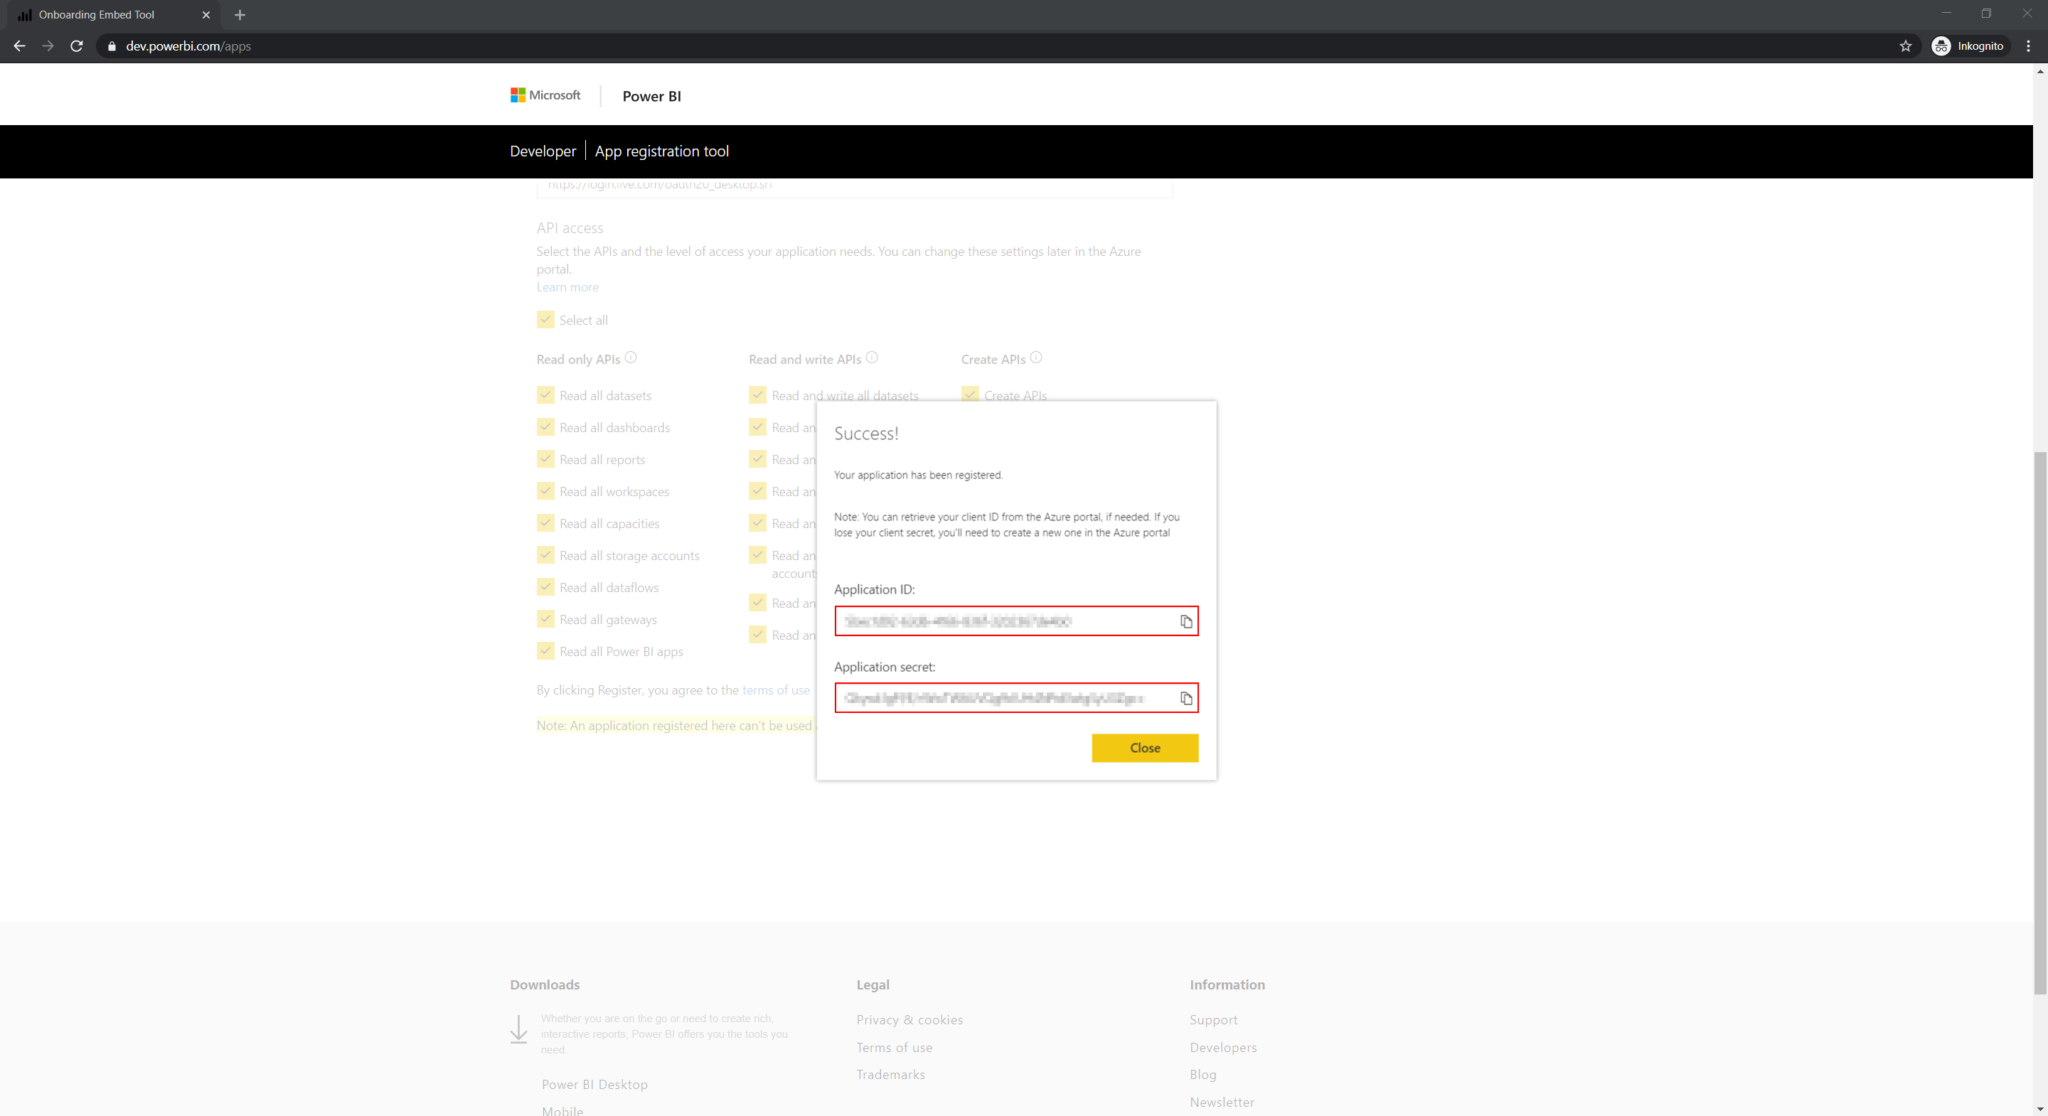2048x1116 pixels.
Task: Open the terms of use link
Action: point(775,689)
